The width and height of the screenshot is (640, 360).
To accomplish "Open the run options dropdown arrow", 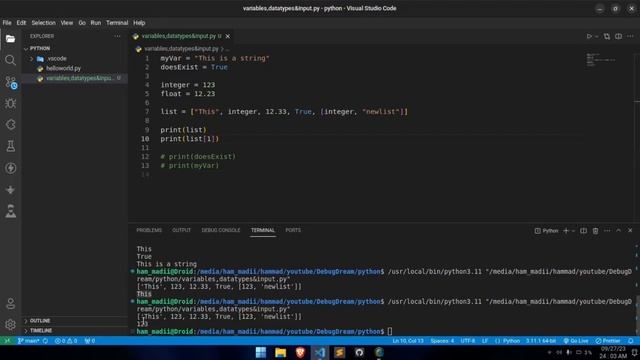I will click(596, 36).
